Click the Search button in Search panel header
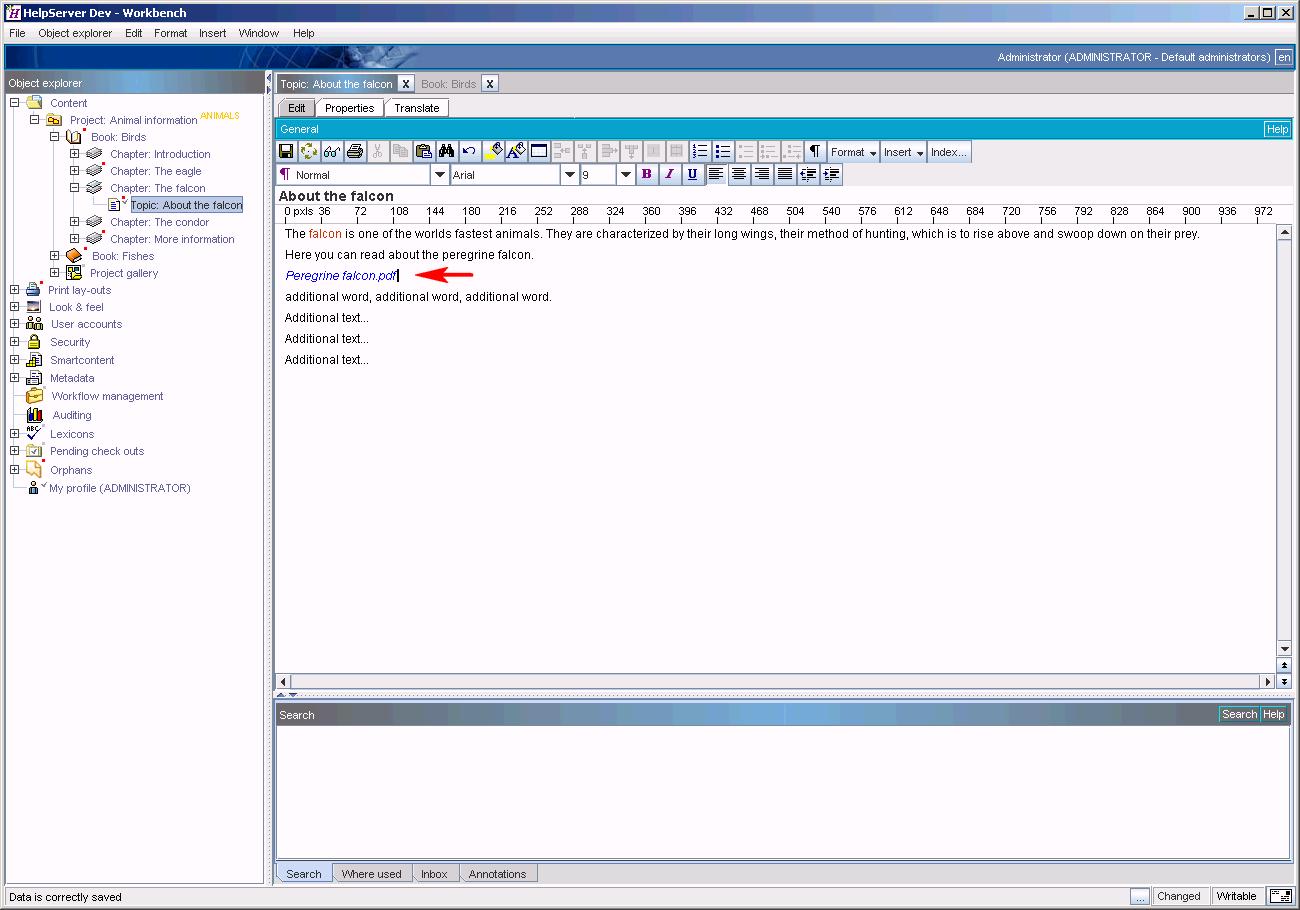 pos(1239,714)
